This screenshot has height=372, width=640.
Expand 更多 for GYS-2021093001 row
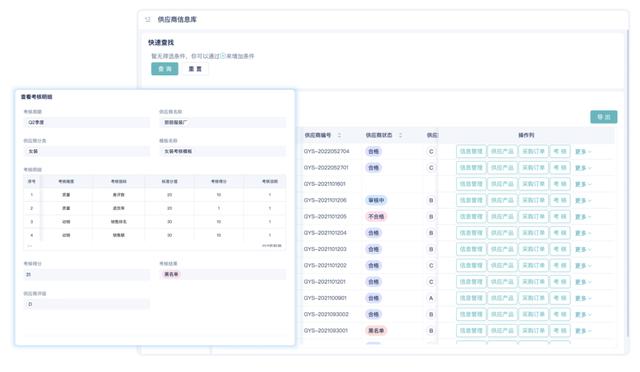583,331
